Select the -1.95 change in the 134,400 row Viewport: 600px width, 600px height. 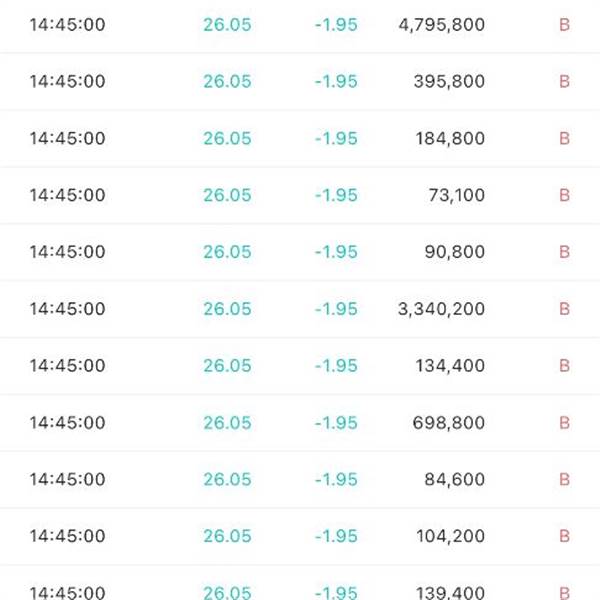pos(335,366)
